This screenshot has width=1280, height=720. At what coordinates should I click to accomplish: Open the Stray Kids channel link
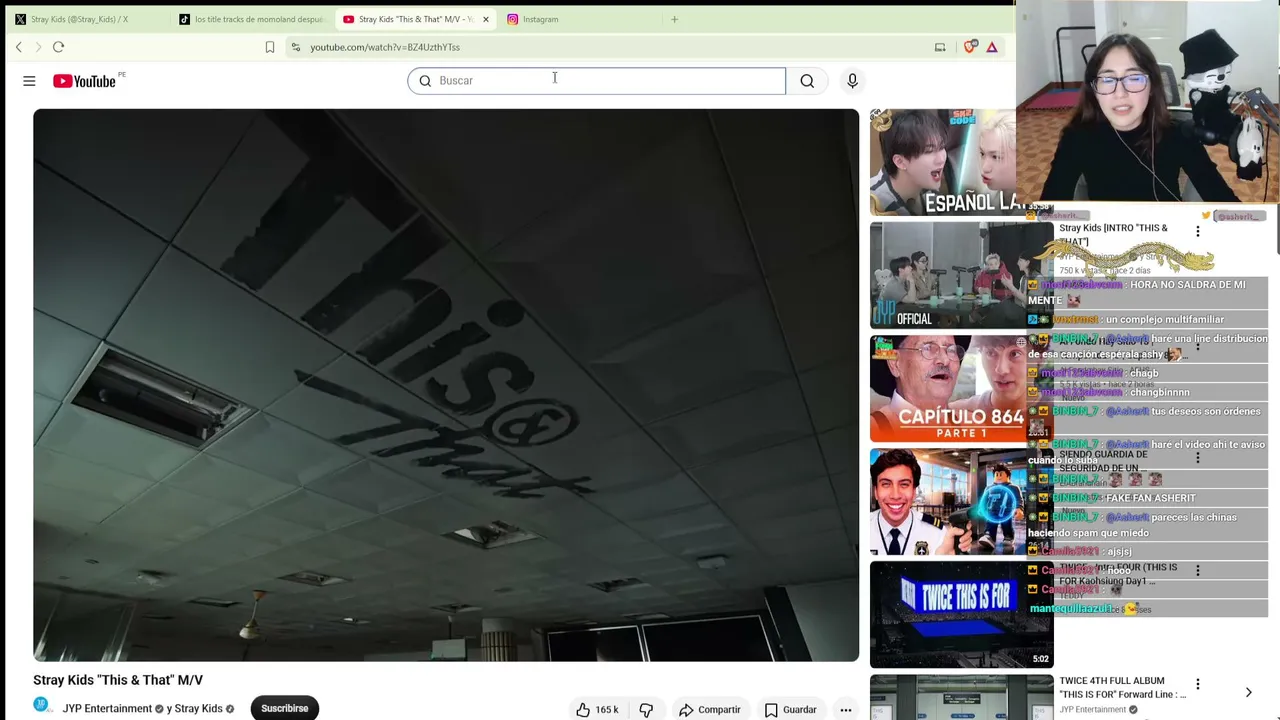click(199, 709)
